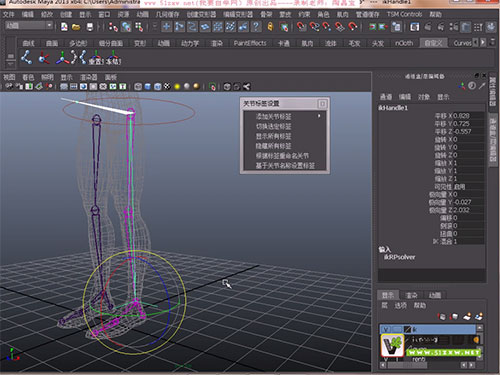Click the ikHandle1 object name
The width and height of the screenshot is (500, 375).
tap(393, 108)
